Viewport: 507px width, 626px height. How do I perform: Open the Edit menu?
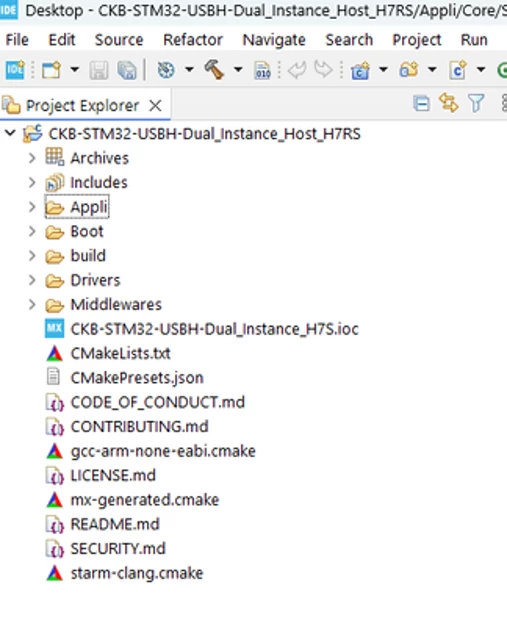click(61, 40)
